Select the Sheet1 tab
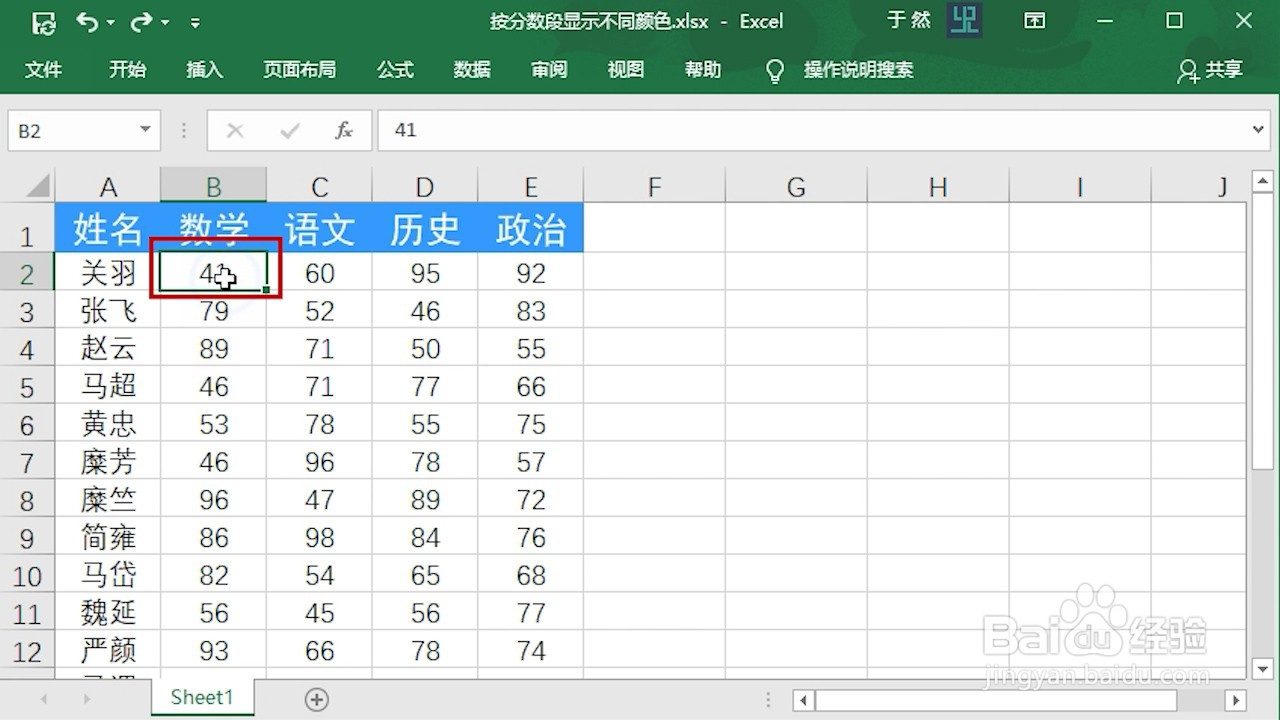 (x=201, y=697)
